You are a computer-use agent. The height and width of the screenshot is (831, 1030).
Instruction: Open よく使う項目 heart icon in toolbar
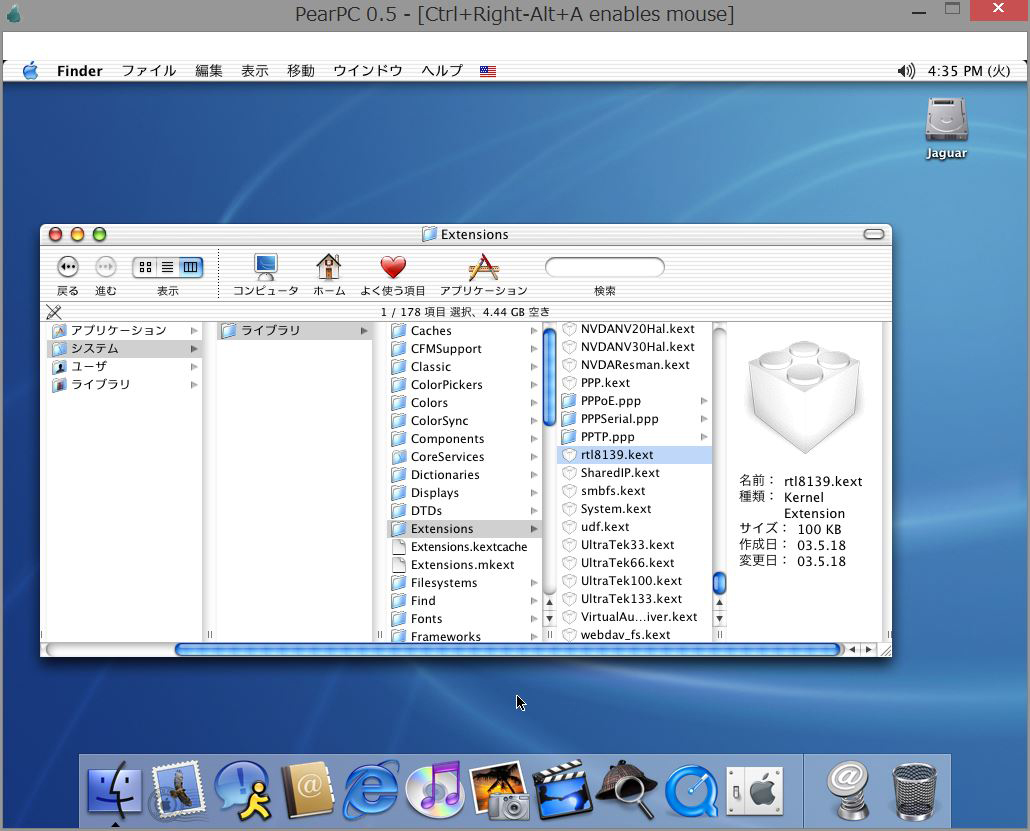393,267
